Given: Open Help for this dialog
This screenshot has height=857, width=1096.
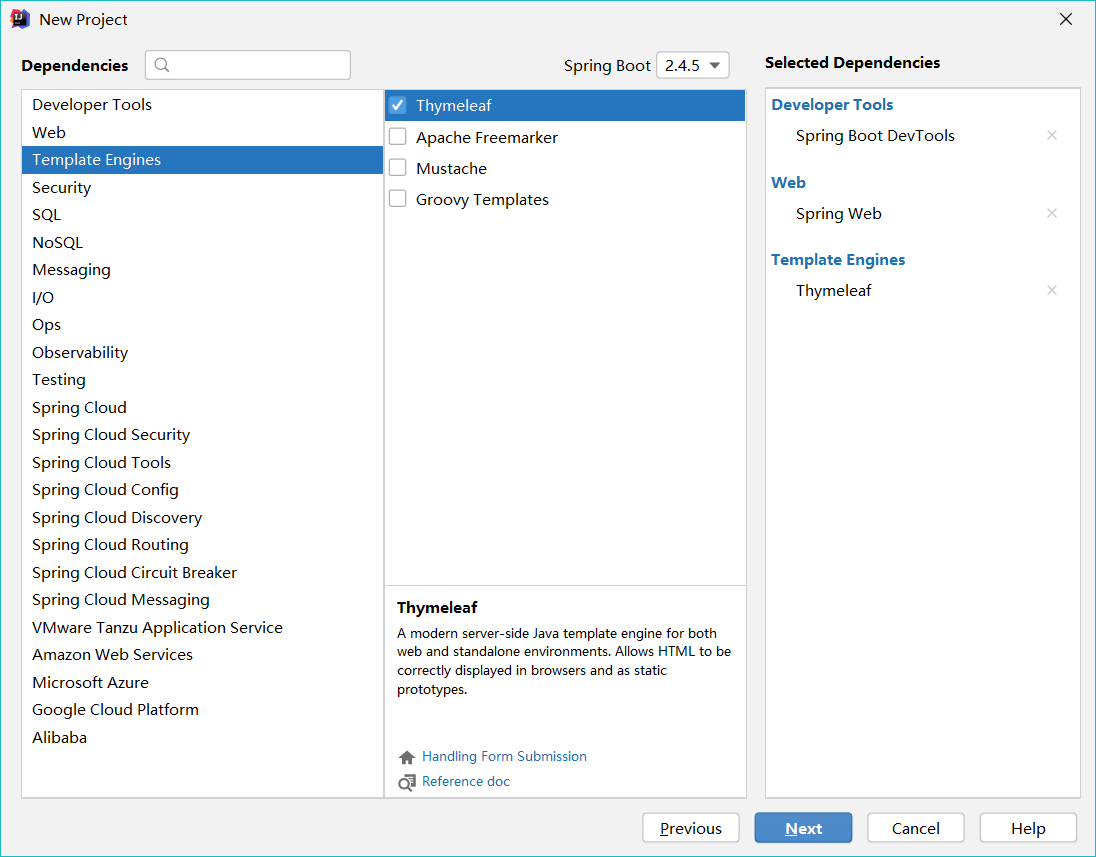Looking at the screenshot, I should 1028,828.
